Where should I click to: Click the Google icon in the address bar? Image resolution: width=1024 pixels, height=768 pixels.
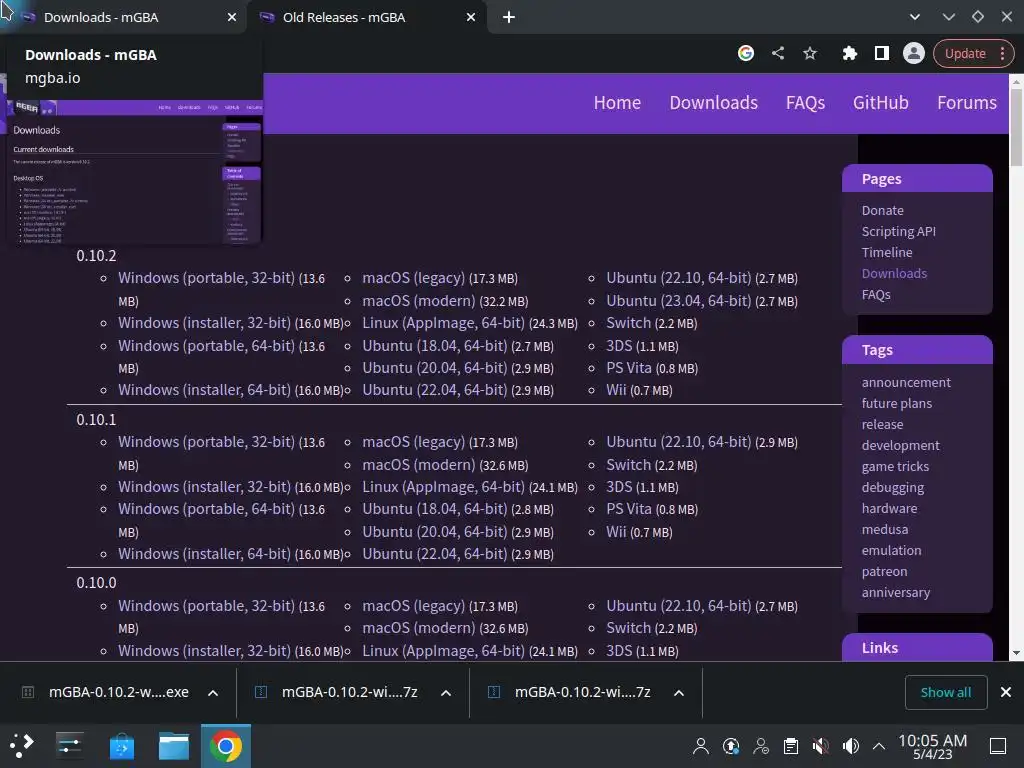coord(746,53)
